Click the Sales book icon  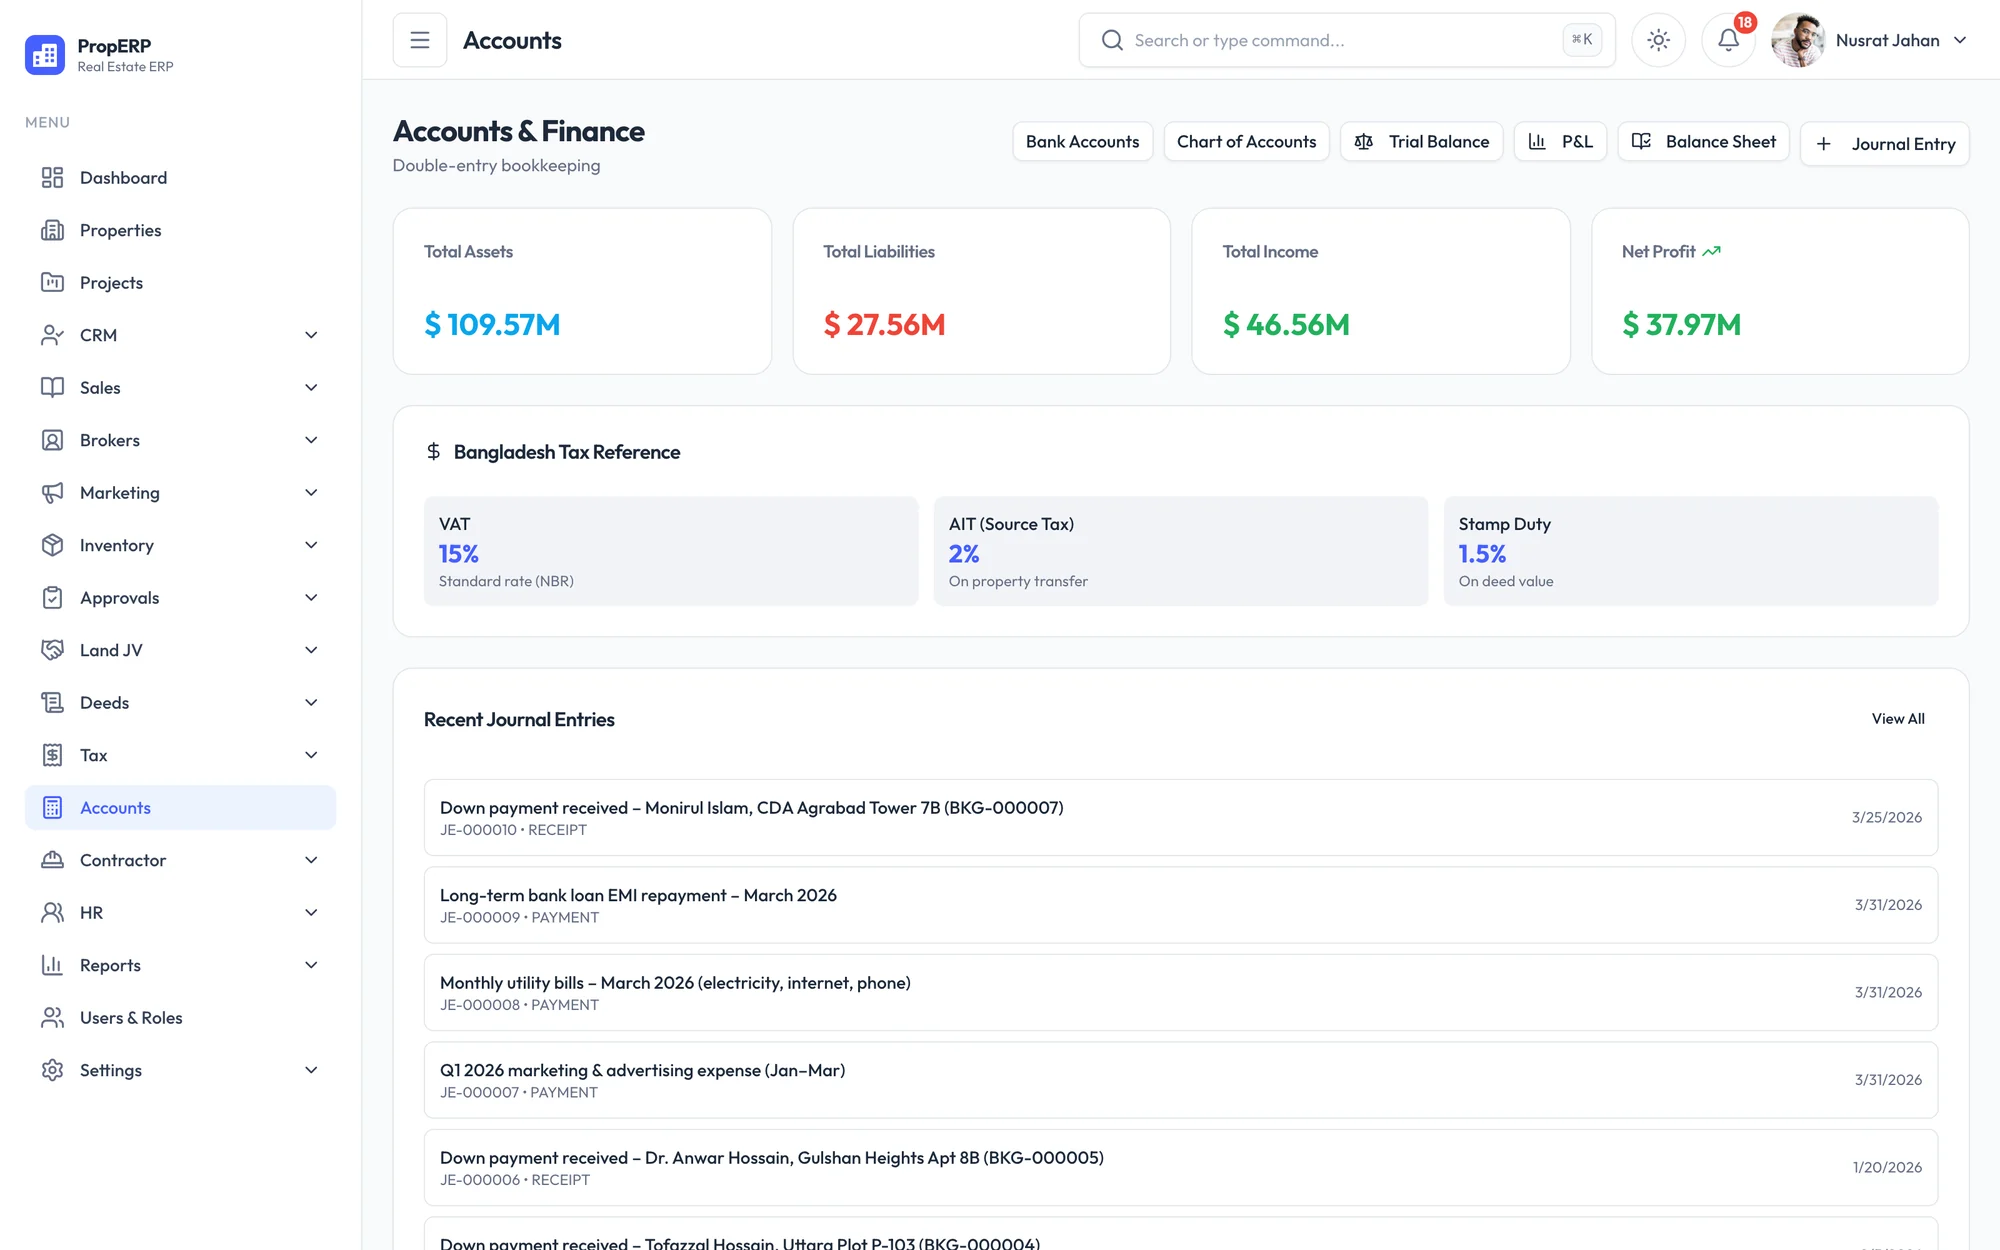pyautogui.click(x=52, y=388)
